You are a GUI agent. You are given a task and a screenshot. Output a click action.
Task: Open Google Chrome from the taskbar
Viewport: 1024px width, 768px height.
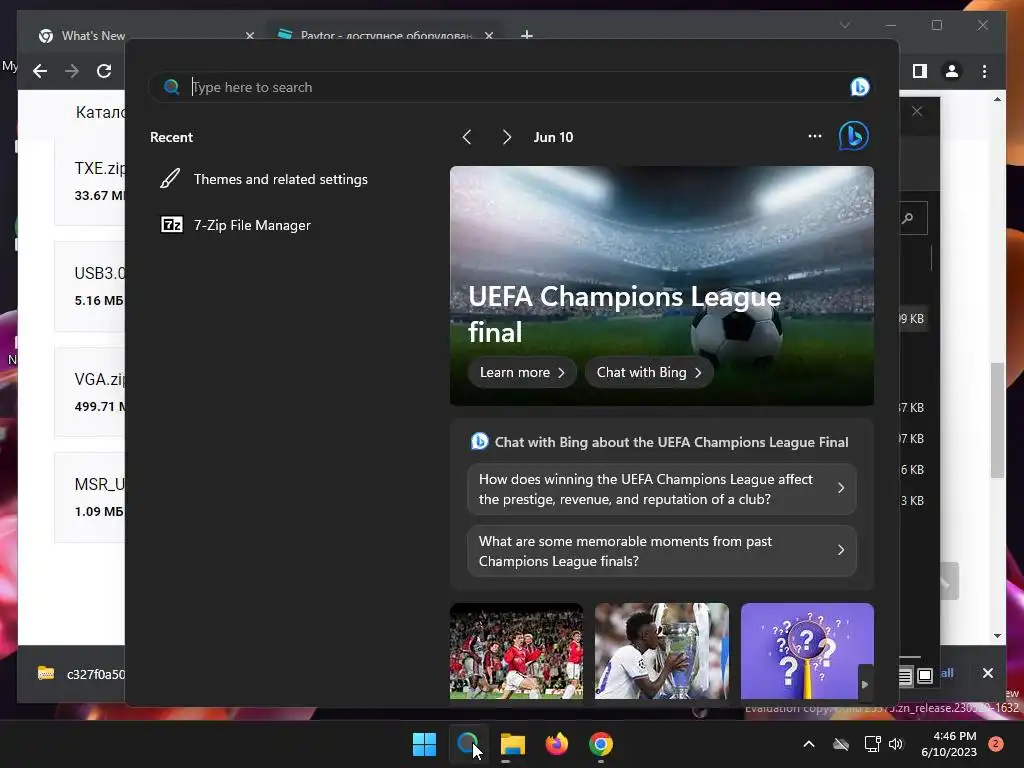click(x=601, y=744)
